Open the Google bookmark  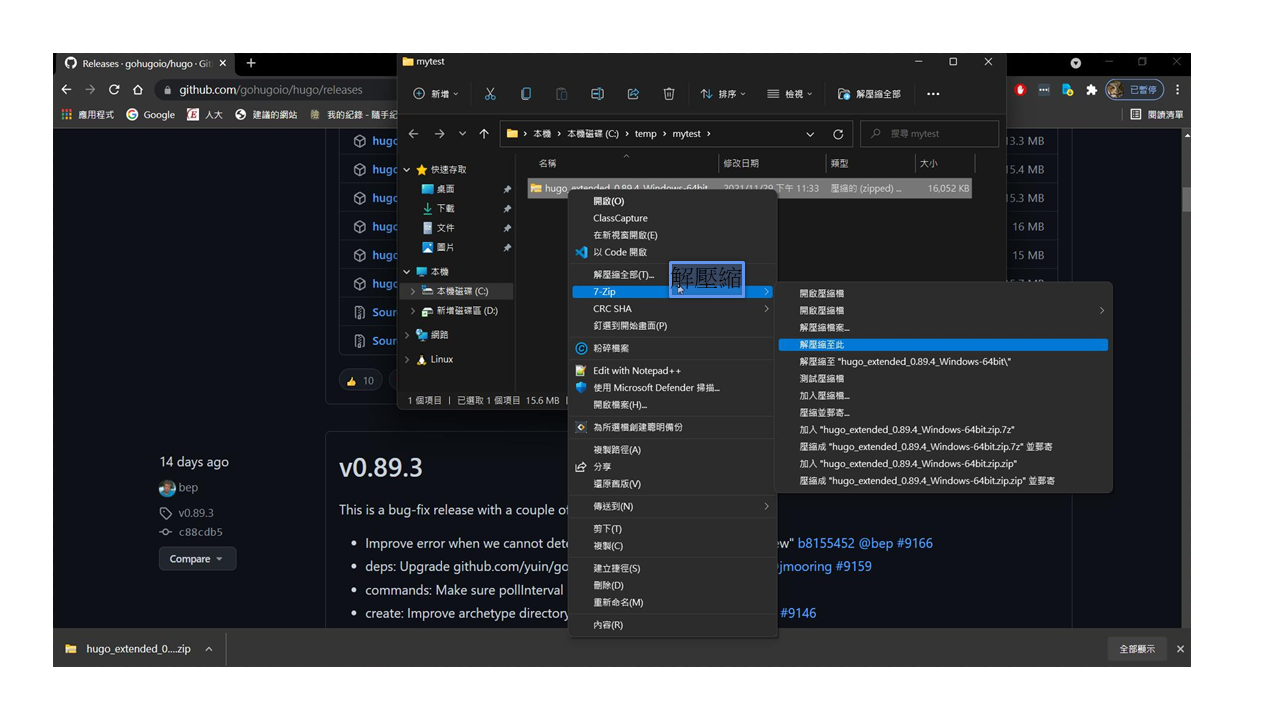tap(150, 115)
